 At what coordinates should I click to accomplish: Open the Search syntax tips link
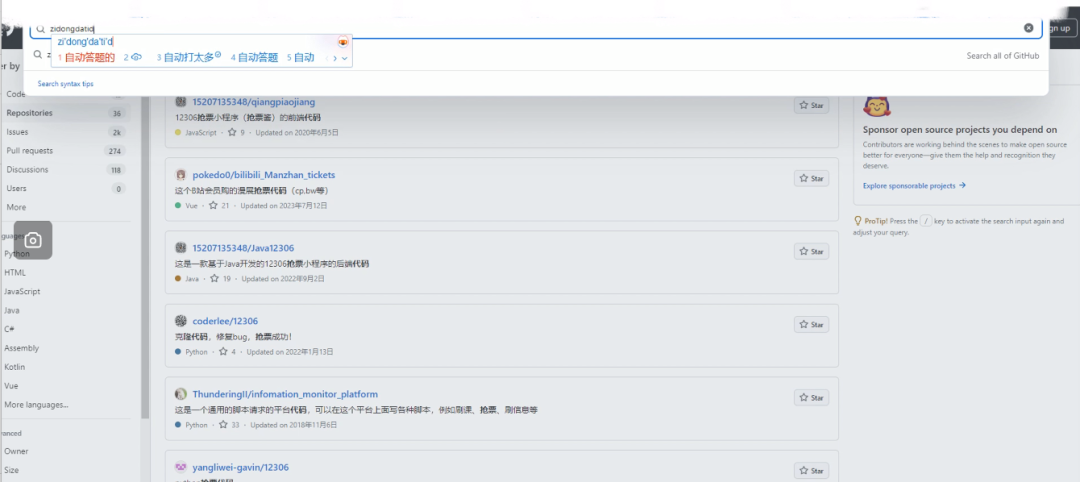(65, 83)
